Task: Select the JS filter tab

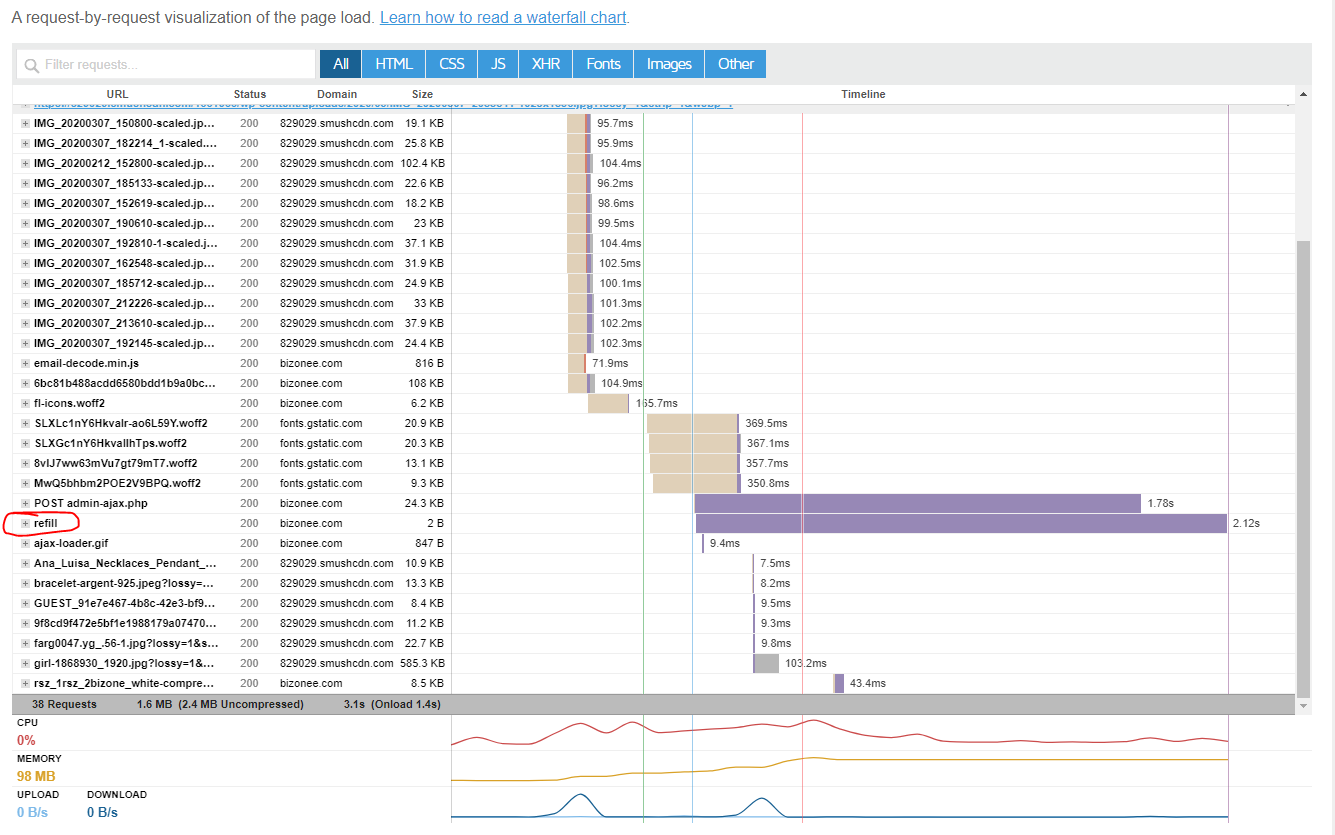Action: (498, 64)
